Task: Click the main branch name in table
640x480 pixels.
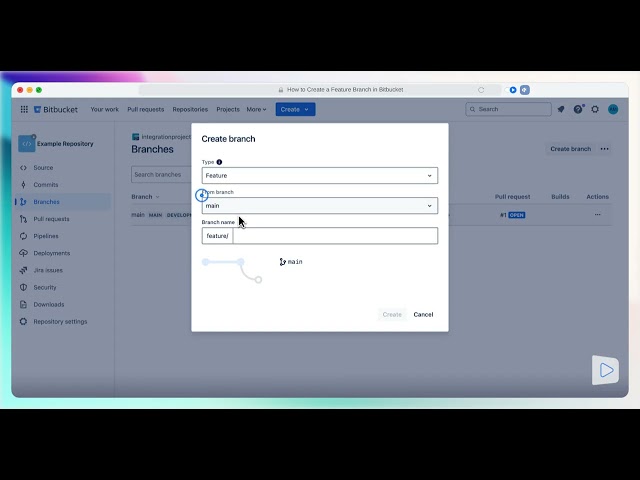Action: (x=138, y=215)
